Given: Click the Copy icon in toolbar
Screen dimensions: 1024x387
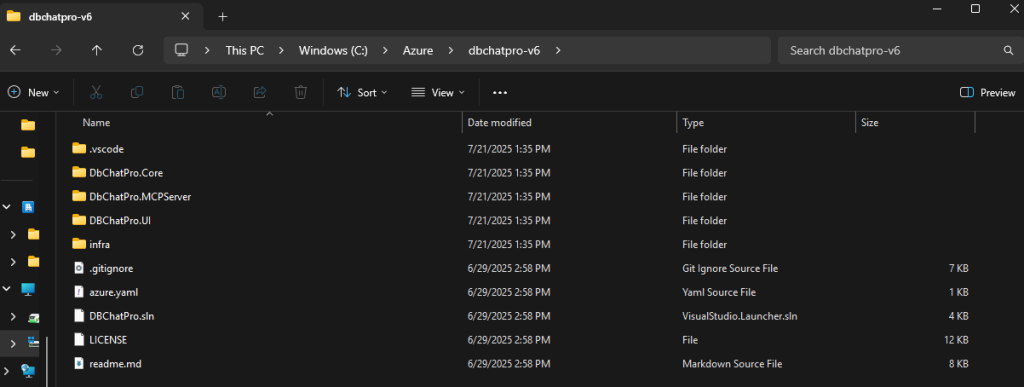Looking at the screenshot, I should tap(136, 93).
